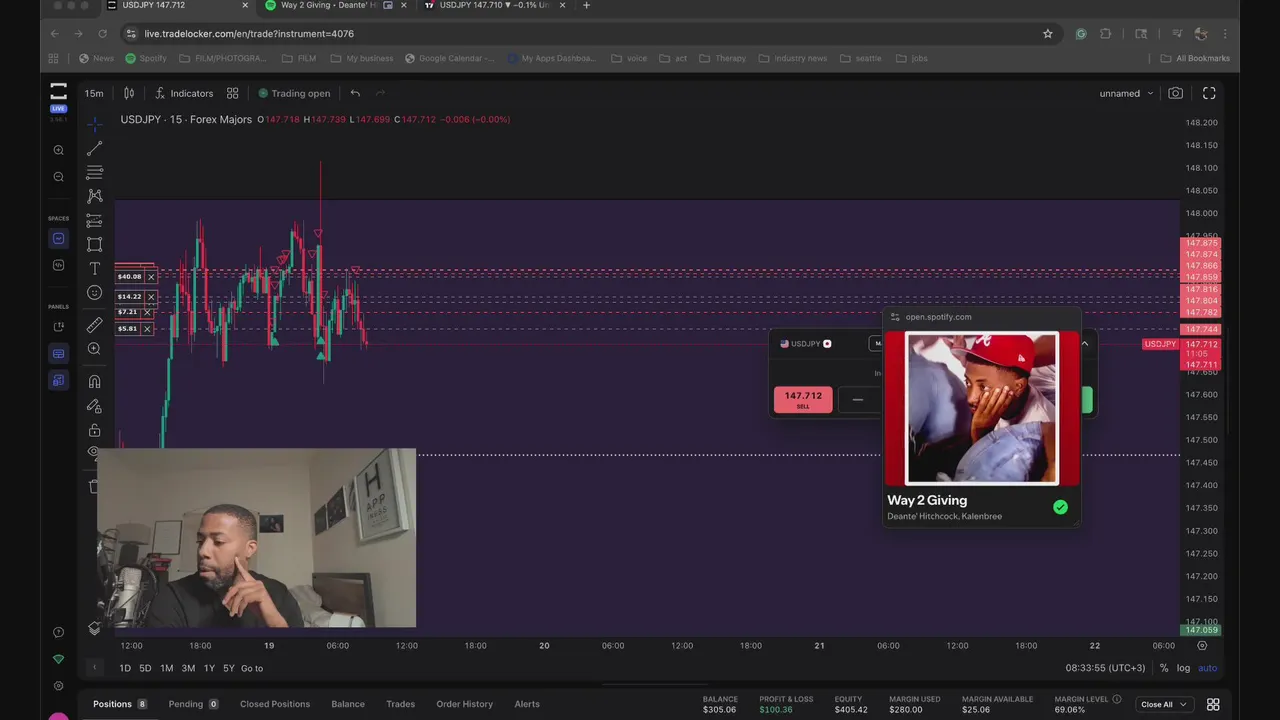Toggle lock all drawings

[94, 430]
